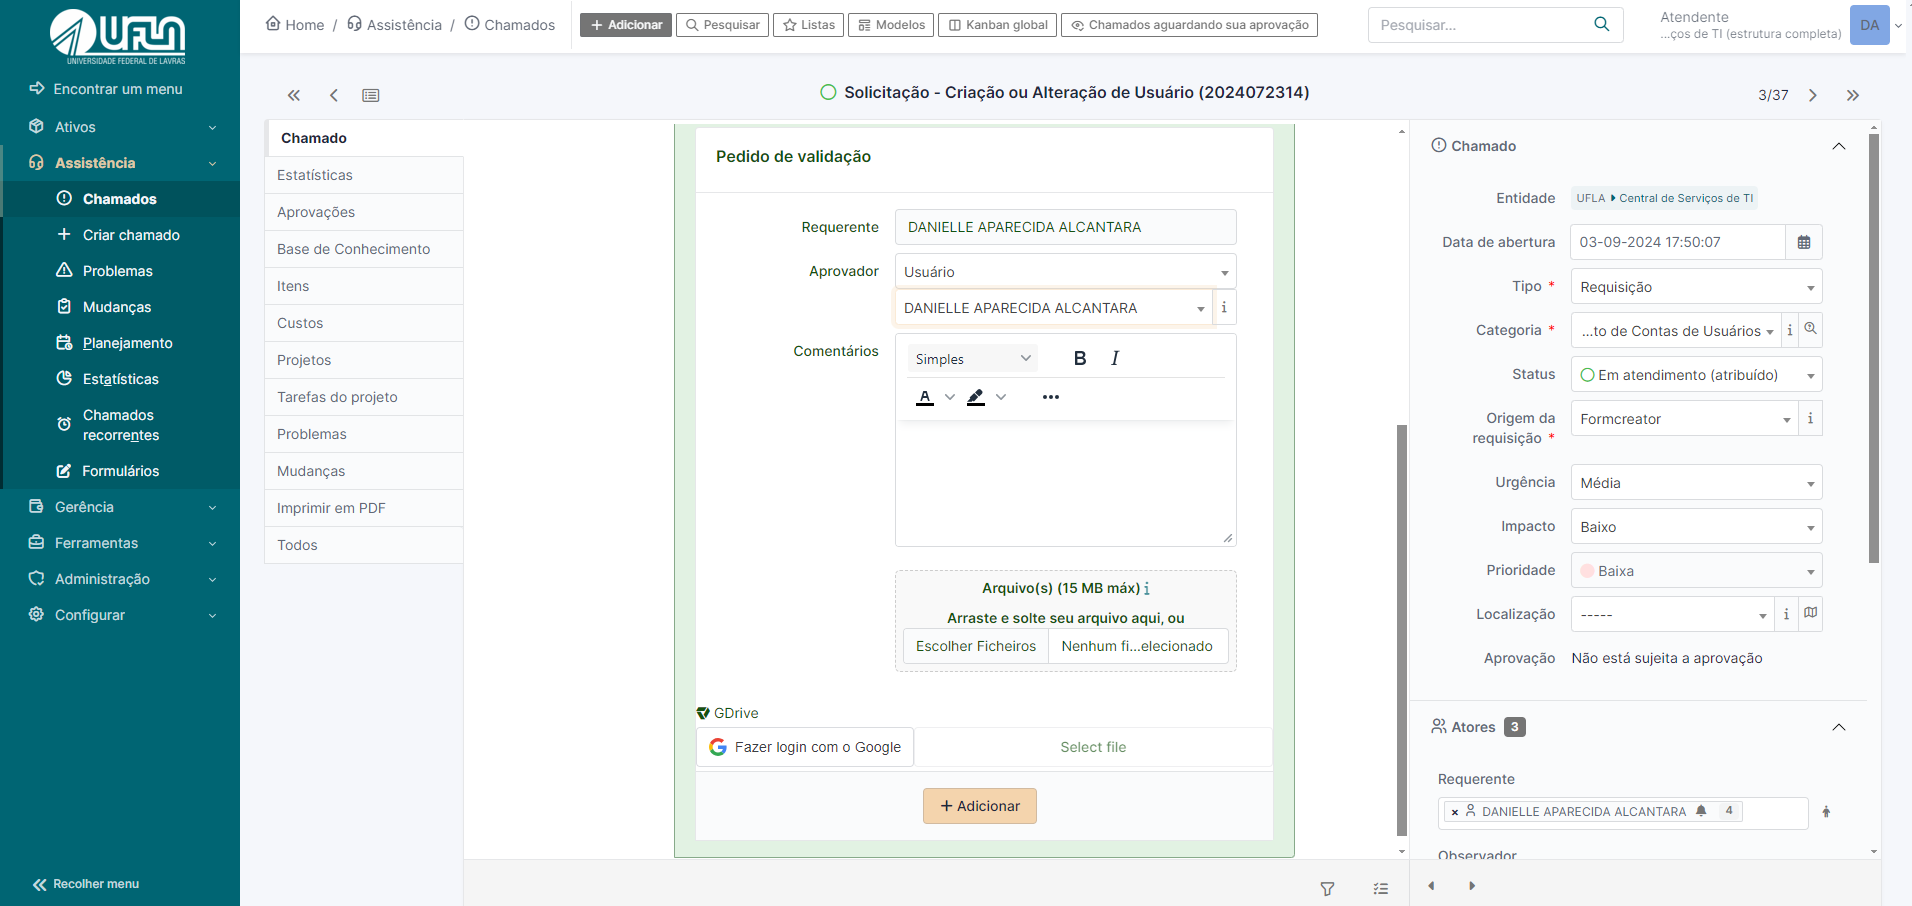Image resolution: width=1912 pixels, height=906 pixels.
Task: Open text color dropdown arrow
Action: pos(950,397)
